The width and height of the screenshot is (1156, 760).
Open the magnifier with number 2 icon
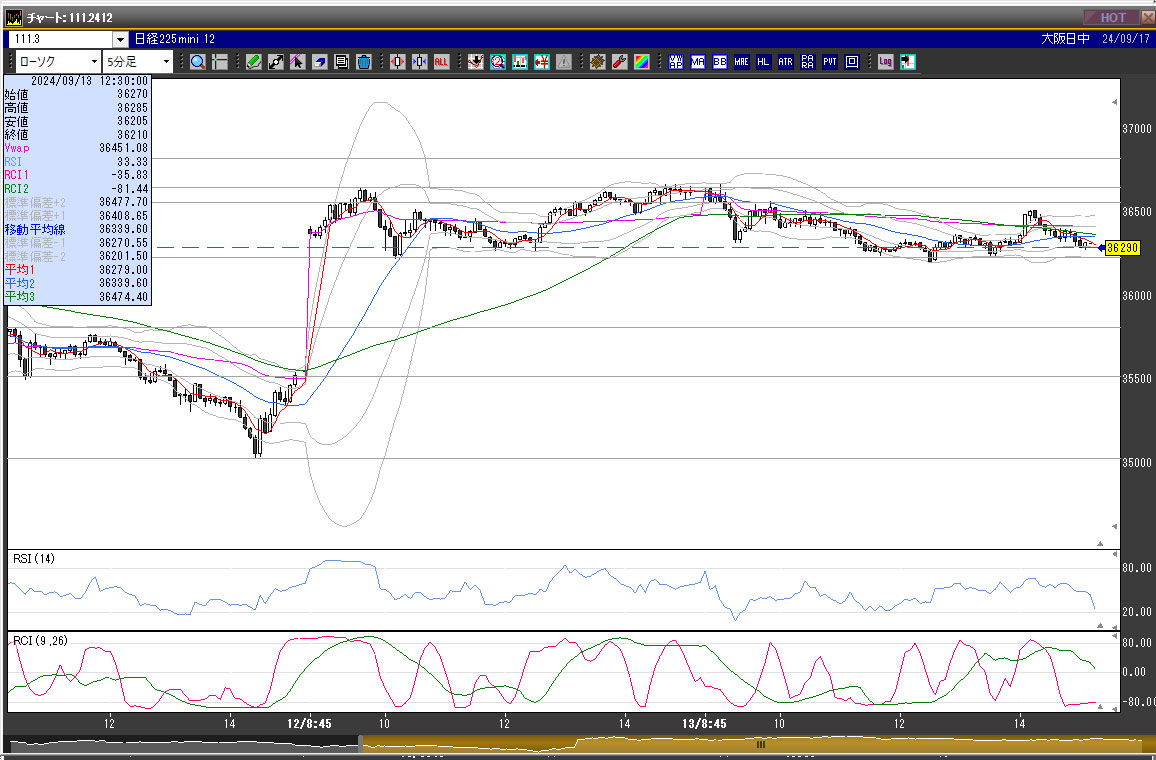(x=498, y=62)
